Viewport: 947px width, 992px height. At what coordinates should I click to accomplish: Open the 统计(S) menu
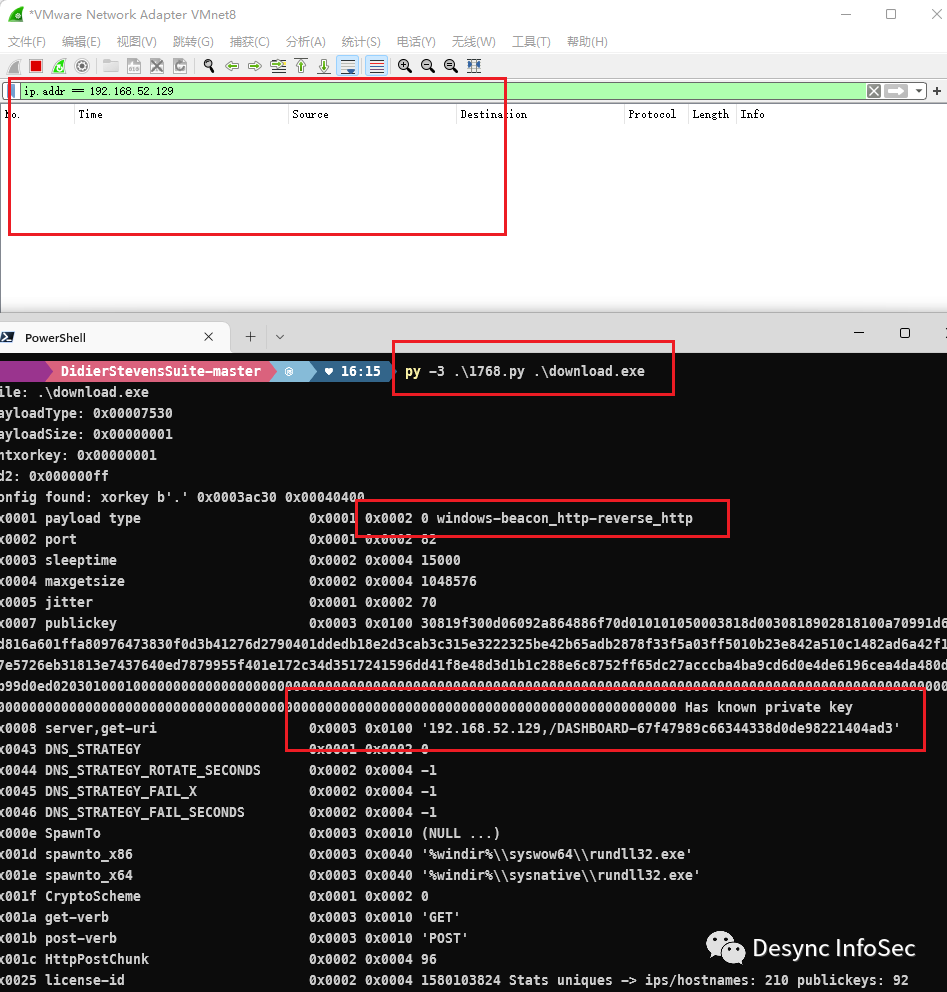[x=361, y=42]
